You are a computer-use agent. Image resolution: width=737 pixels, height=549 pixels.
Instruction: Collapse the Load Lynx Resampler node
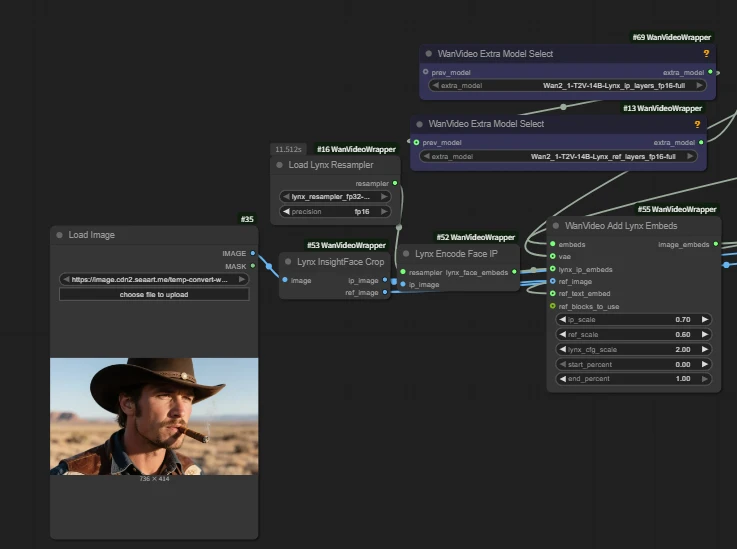(x=280, y=165)
